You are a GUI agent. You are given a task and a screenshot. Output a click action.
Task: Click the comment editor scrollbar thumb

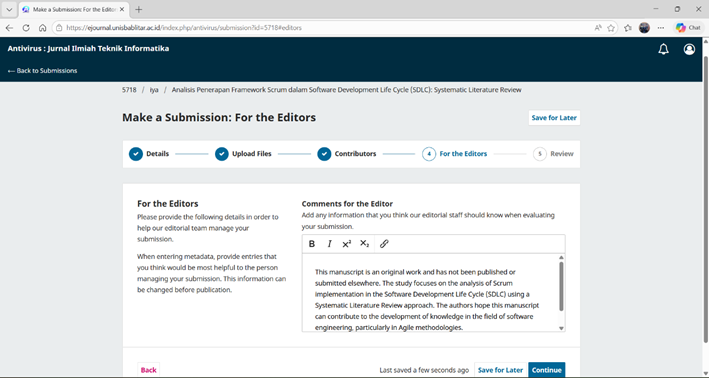pos(561,286)
